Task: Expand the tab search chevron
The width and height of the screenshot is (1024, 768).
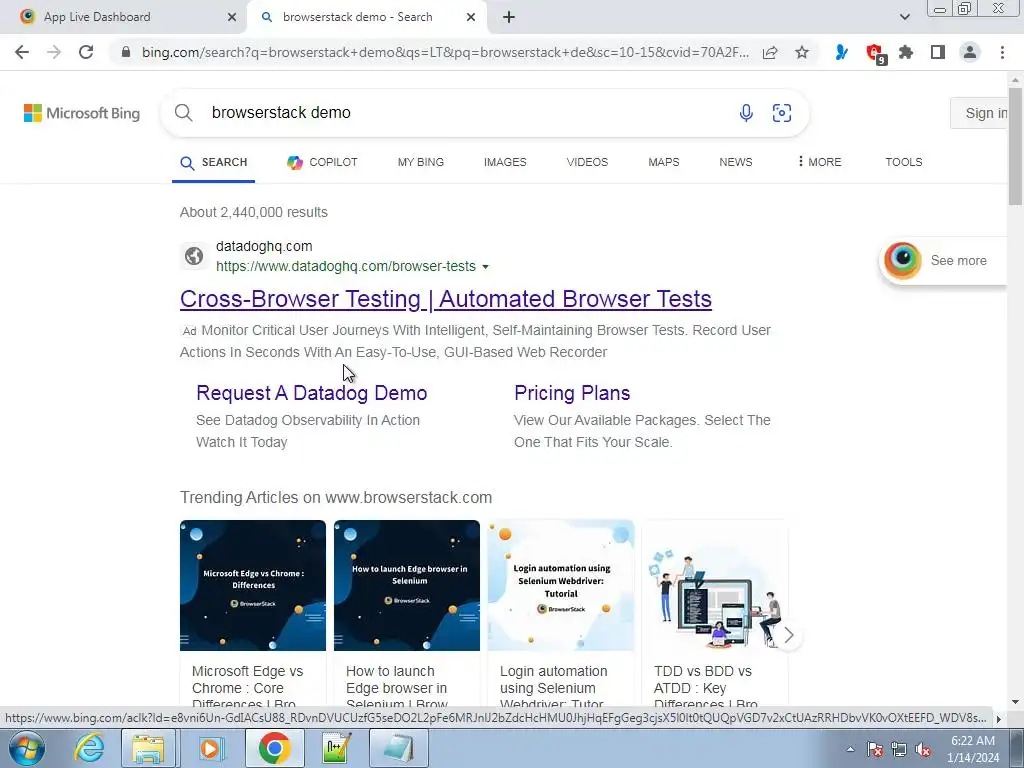Action: click(904, 17)
